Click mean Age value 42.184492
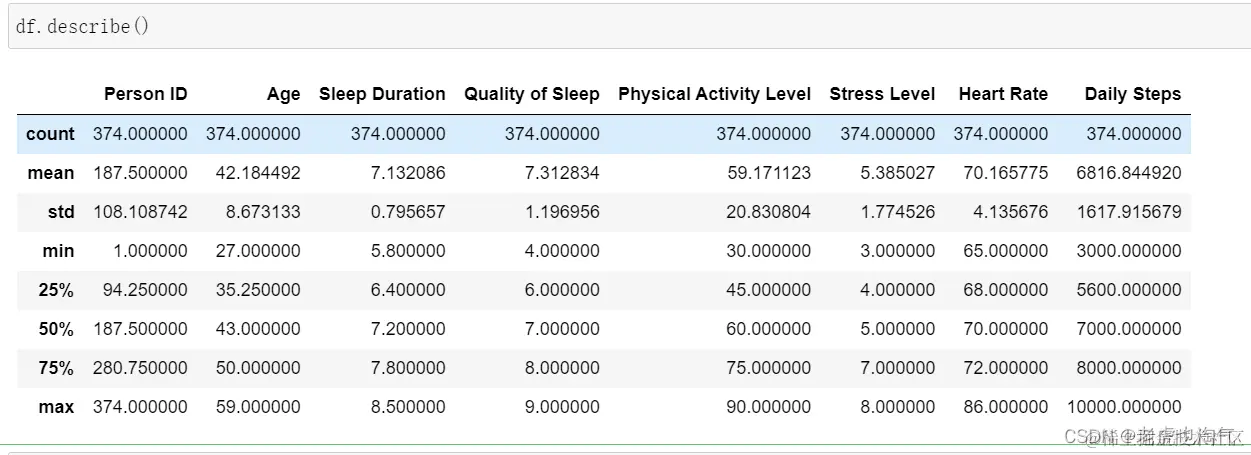 click(x=258, y=173)
